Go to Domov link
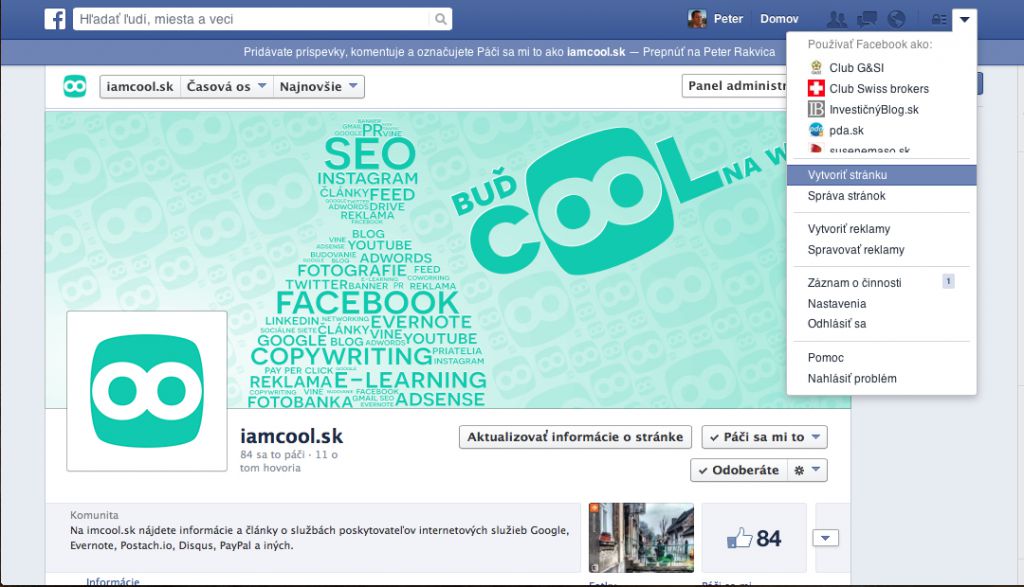The height and width of the screenshot is (587, 1024). click(779, 19)
